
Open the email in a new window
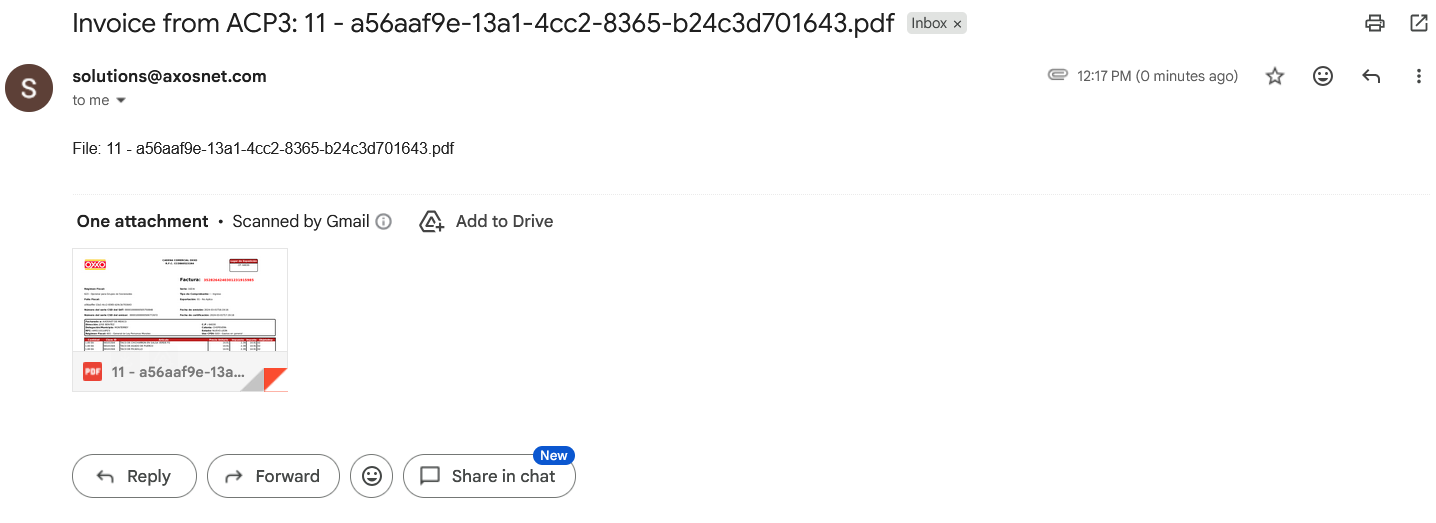(1418, 23)
